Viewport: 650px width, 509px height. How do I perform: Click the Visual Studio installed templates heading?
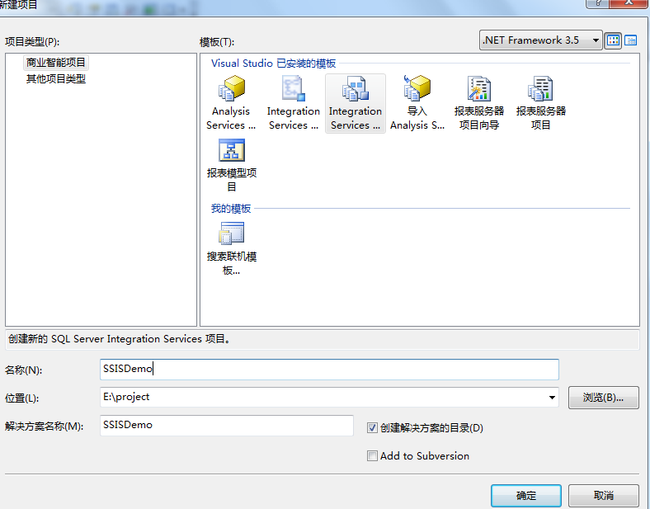(273, 63)
